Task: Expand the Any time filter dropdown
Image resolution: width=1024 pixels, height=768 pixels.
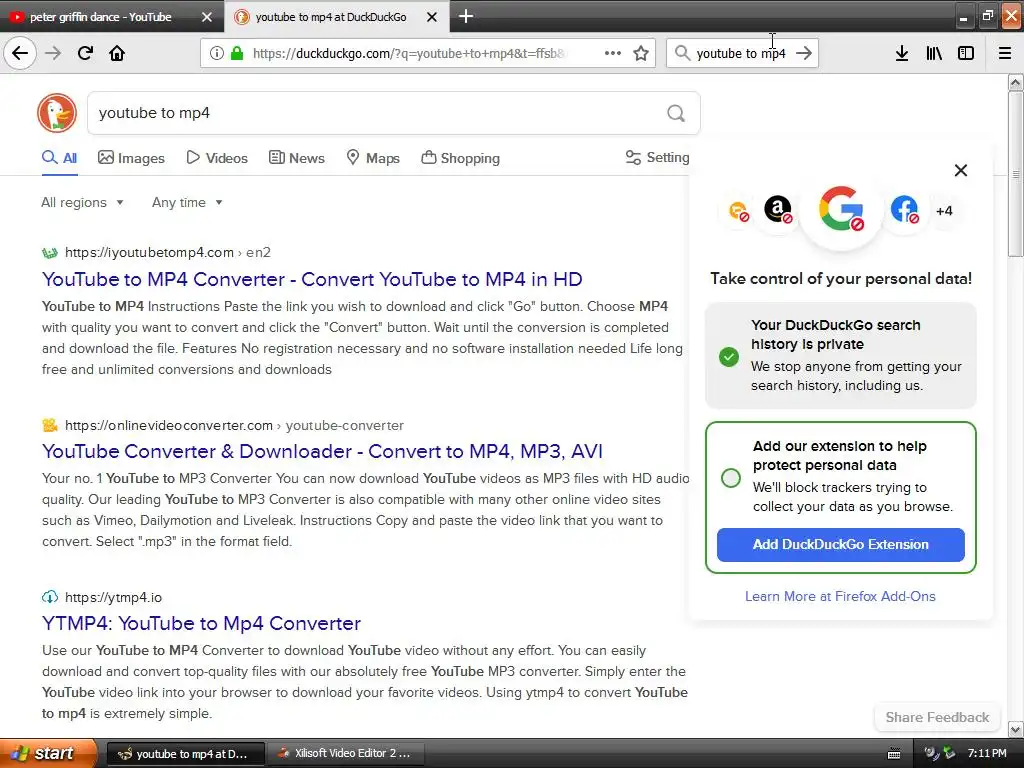Action: click(187, 202)
